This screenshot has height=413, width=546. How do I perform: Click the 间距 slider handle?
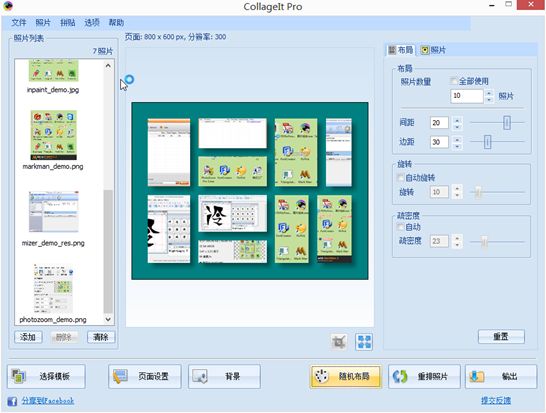(x=507, y=123)
